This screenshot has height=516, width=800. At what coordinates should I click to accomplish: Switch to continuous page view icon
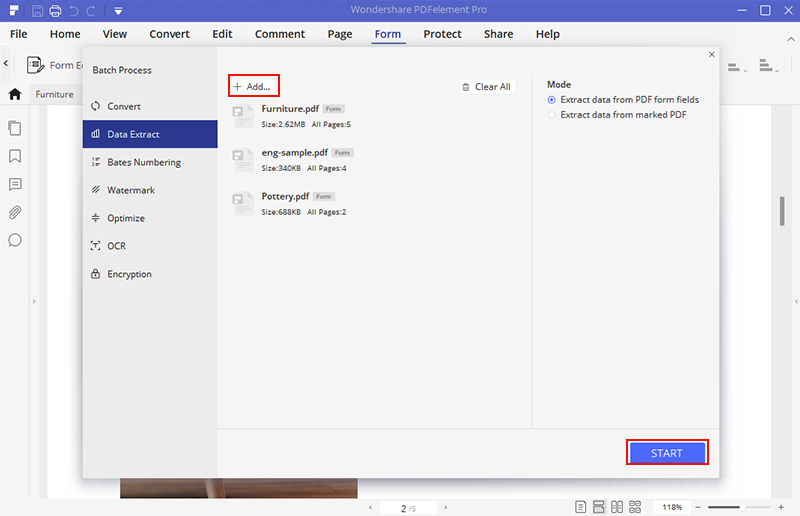point(598,507)
